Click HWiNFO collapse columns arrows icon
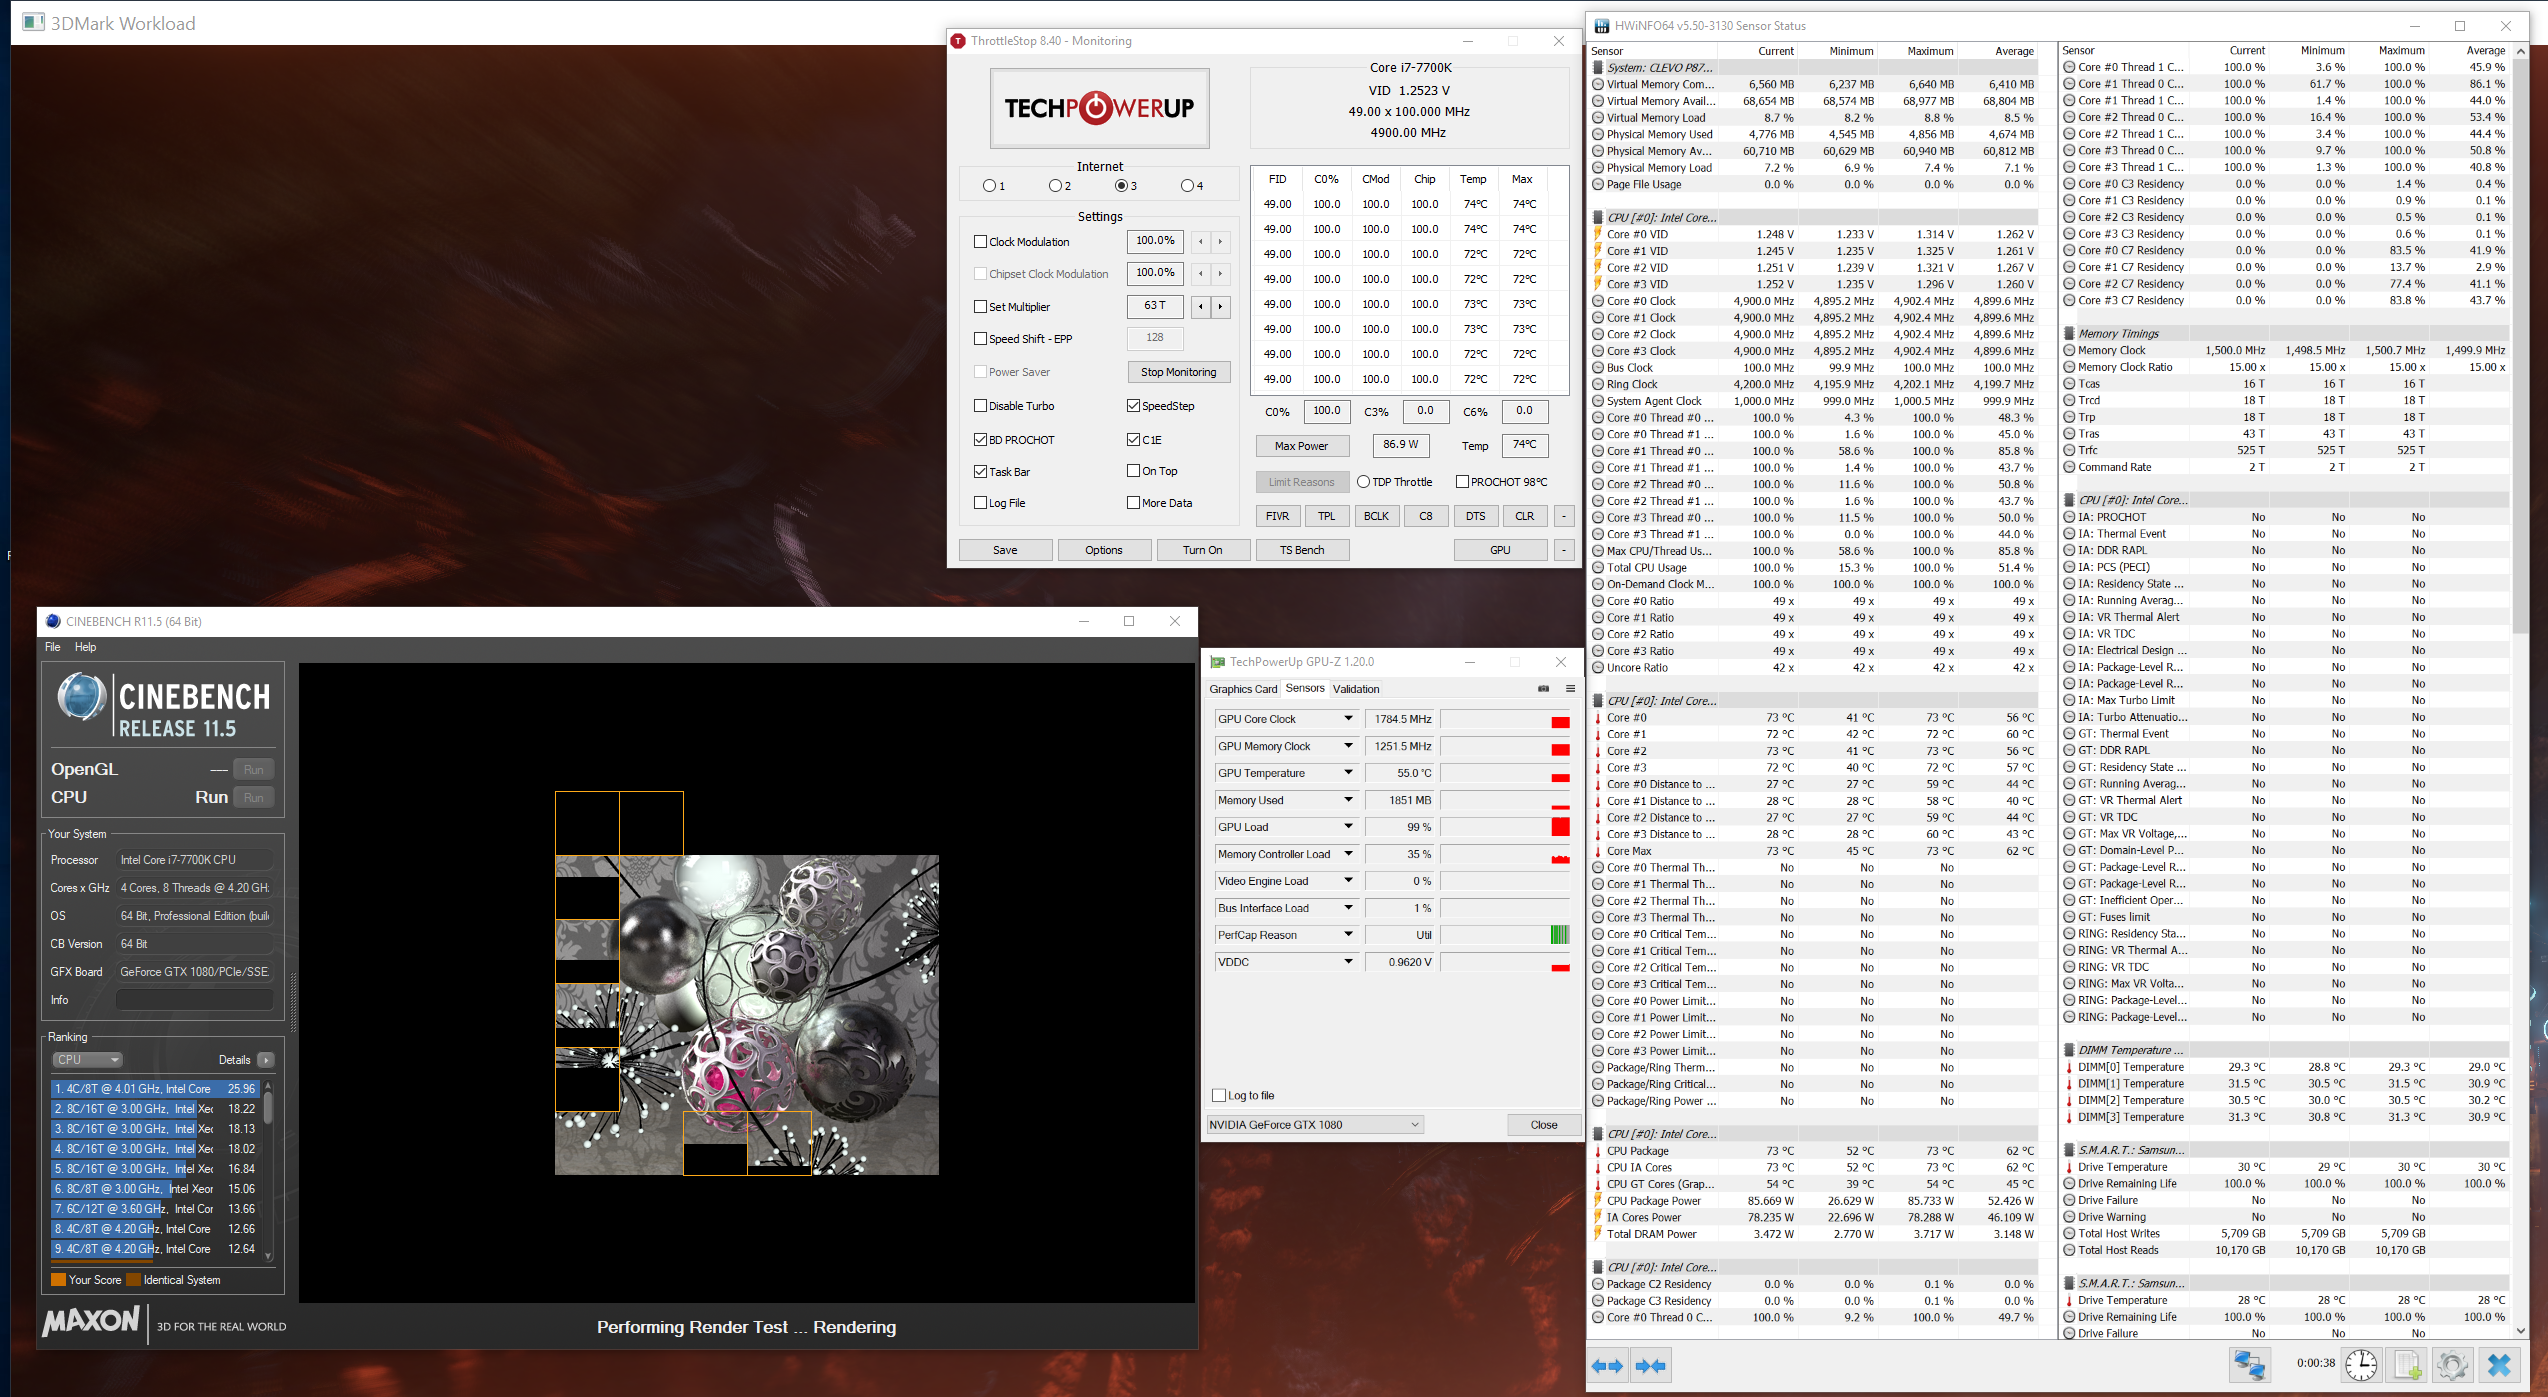 (x=1650, y=1366)
